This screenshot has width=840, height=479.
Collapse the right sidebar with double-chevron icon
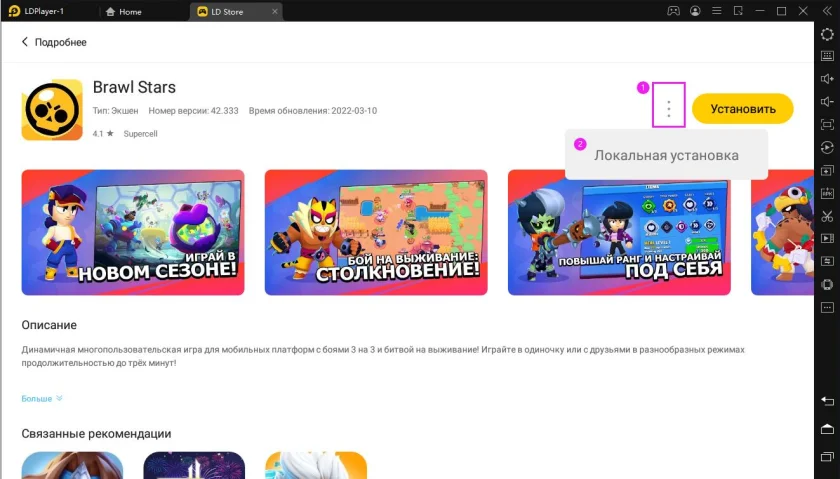827,11
